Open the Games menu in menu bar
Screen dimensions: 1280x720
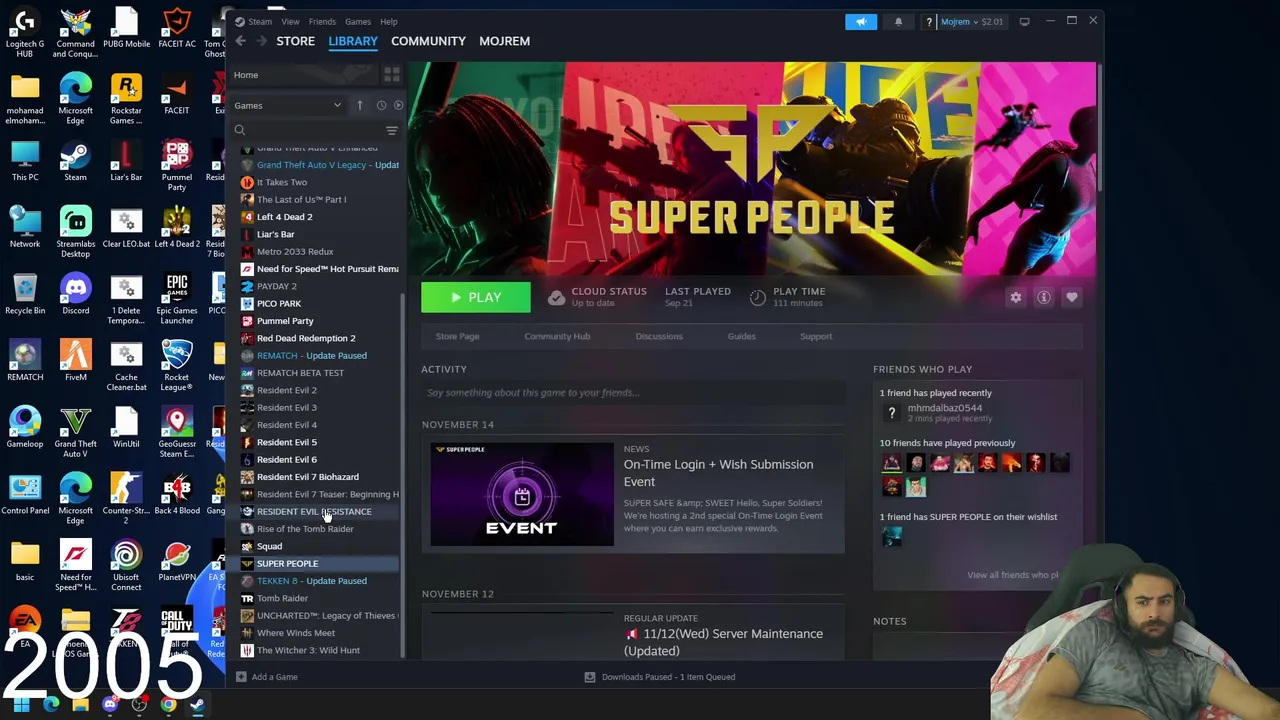click(358, 21)
